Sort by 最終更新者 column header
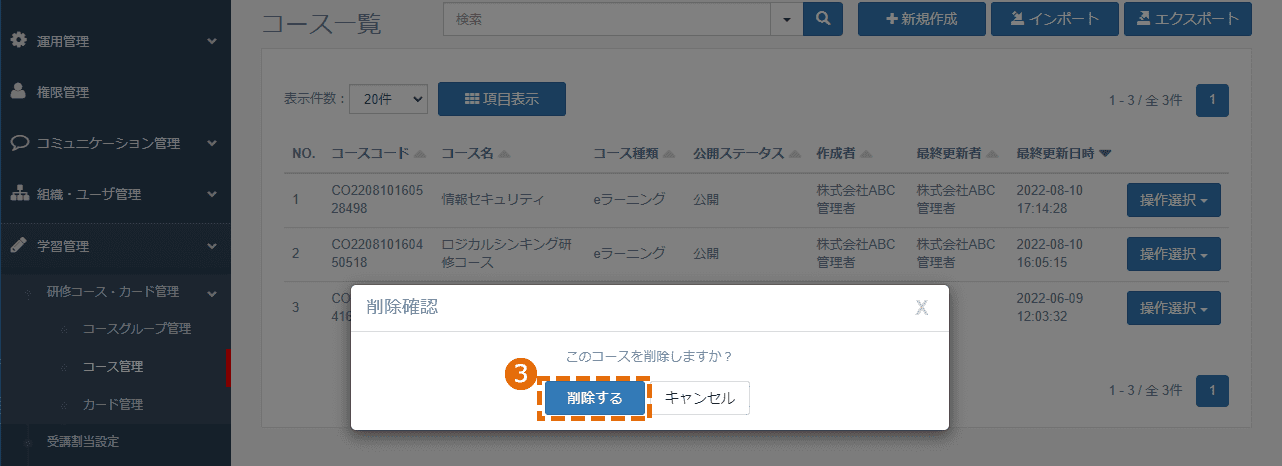The height and width of the screenshot is (466, 1282). click(958, 153)
